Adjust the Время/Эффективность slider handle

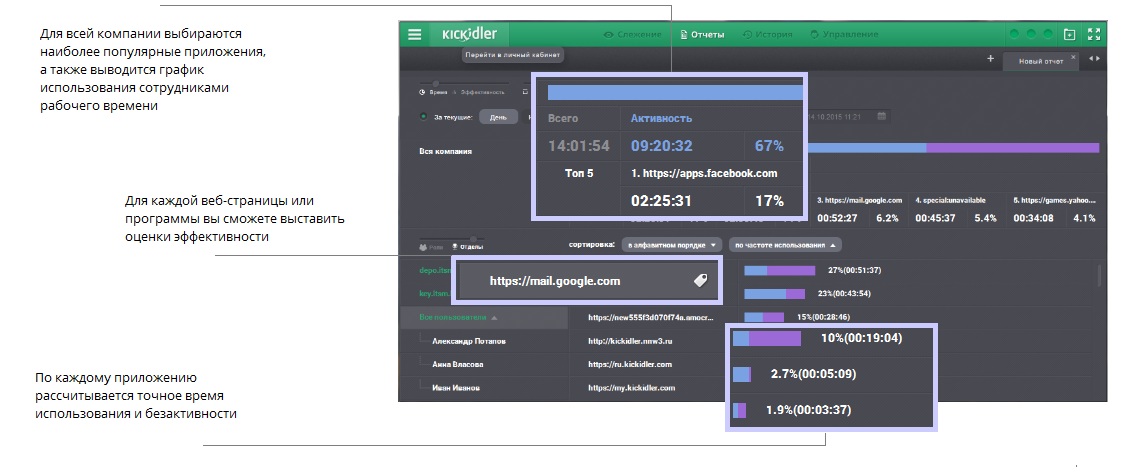coord(435,84)
